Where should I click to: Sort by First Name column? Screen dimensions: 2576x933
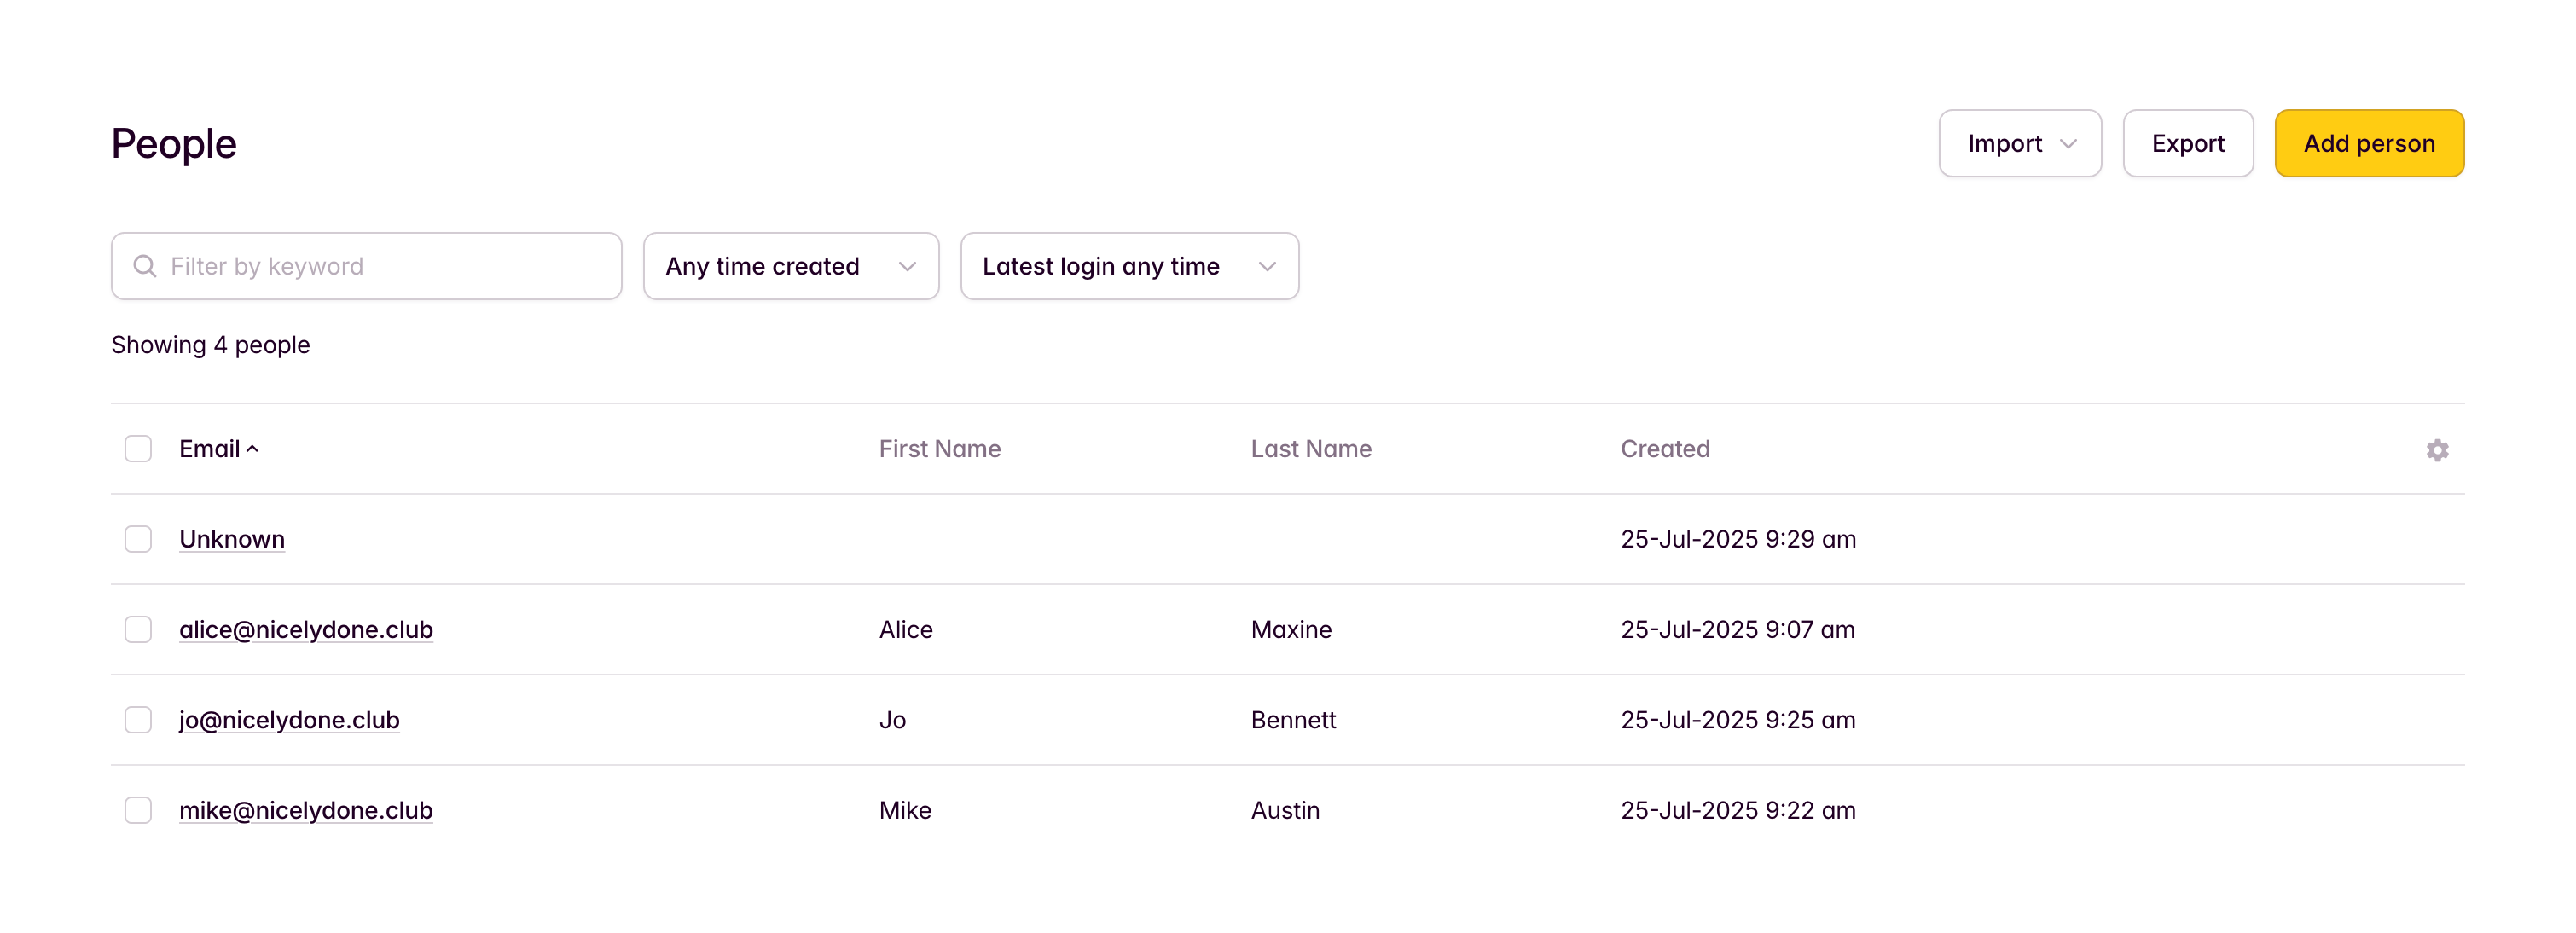(939, 449)
